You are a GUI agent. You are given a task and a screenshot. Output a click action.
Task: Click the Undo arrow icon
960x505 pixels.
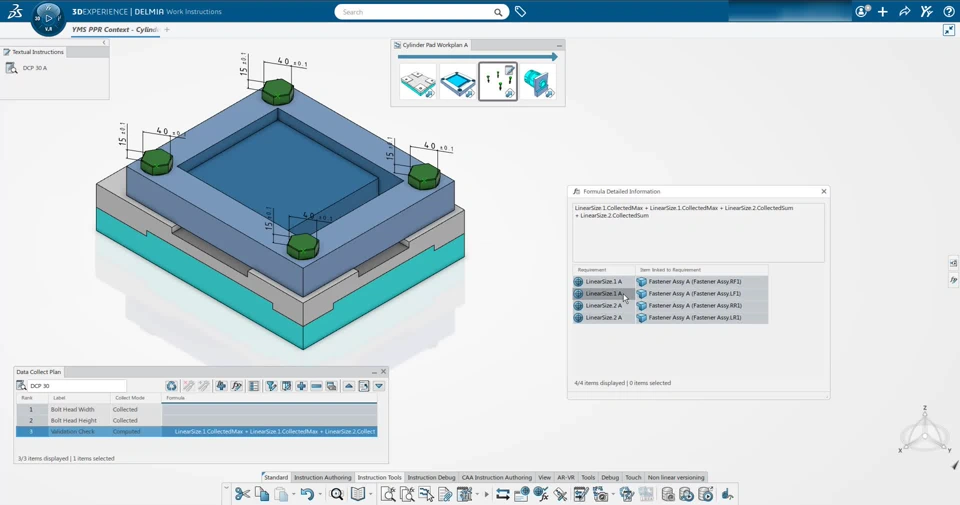[307, 494]
